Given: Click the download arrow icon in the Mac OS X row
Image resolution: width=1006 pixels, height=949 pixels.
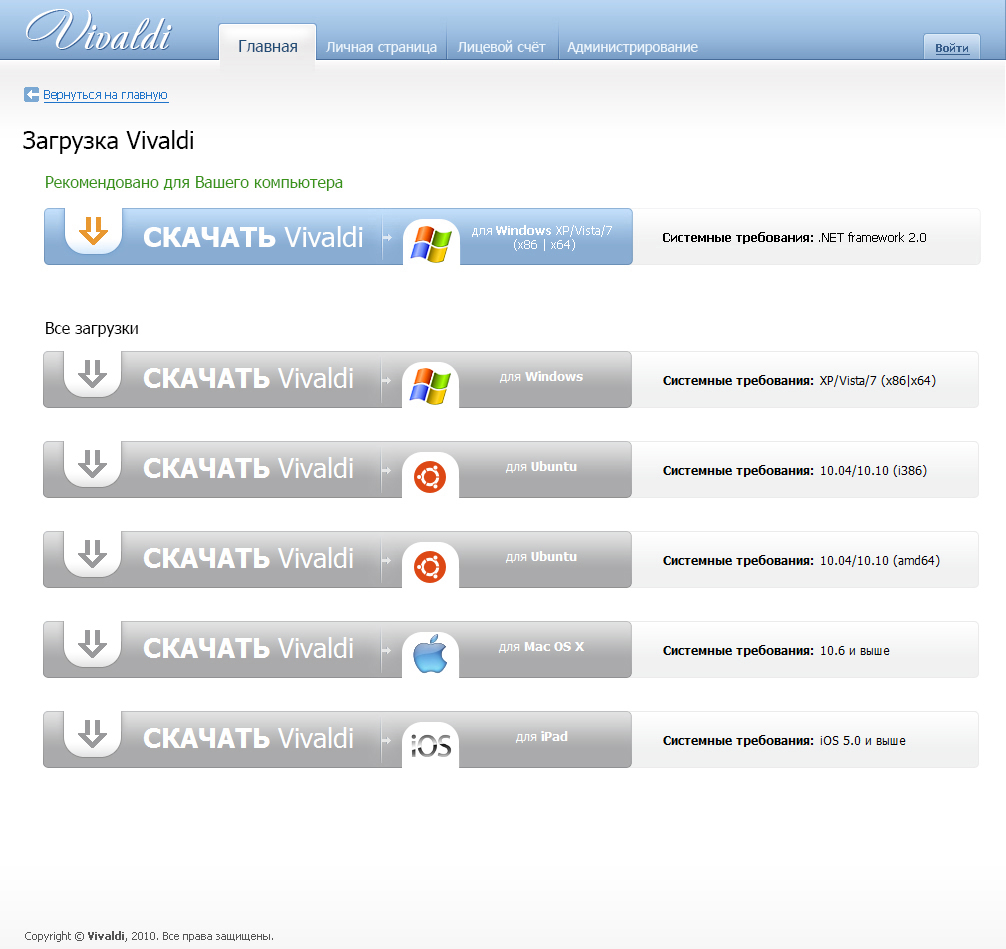Looking at the screenshot, I should pos(92,643).
